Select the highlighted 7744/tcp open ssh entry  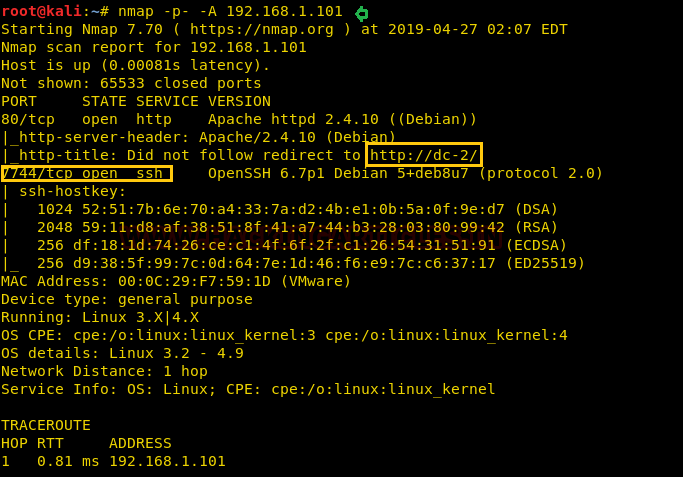pyautogui.click(x=87, y=173)
